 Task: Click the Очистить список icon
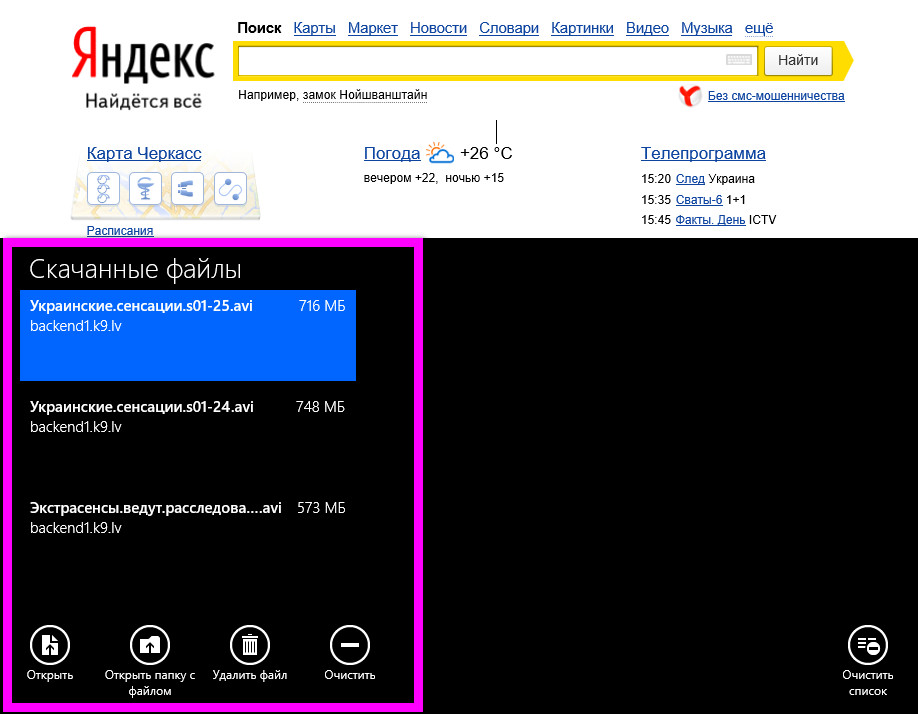tap(868, 645)
